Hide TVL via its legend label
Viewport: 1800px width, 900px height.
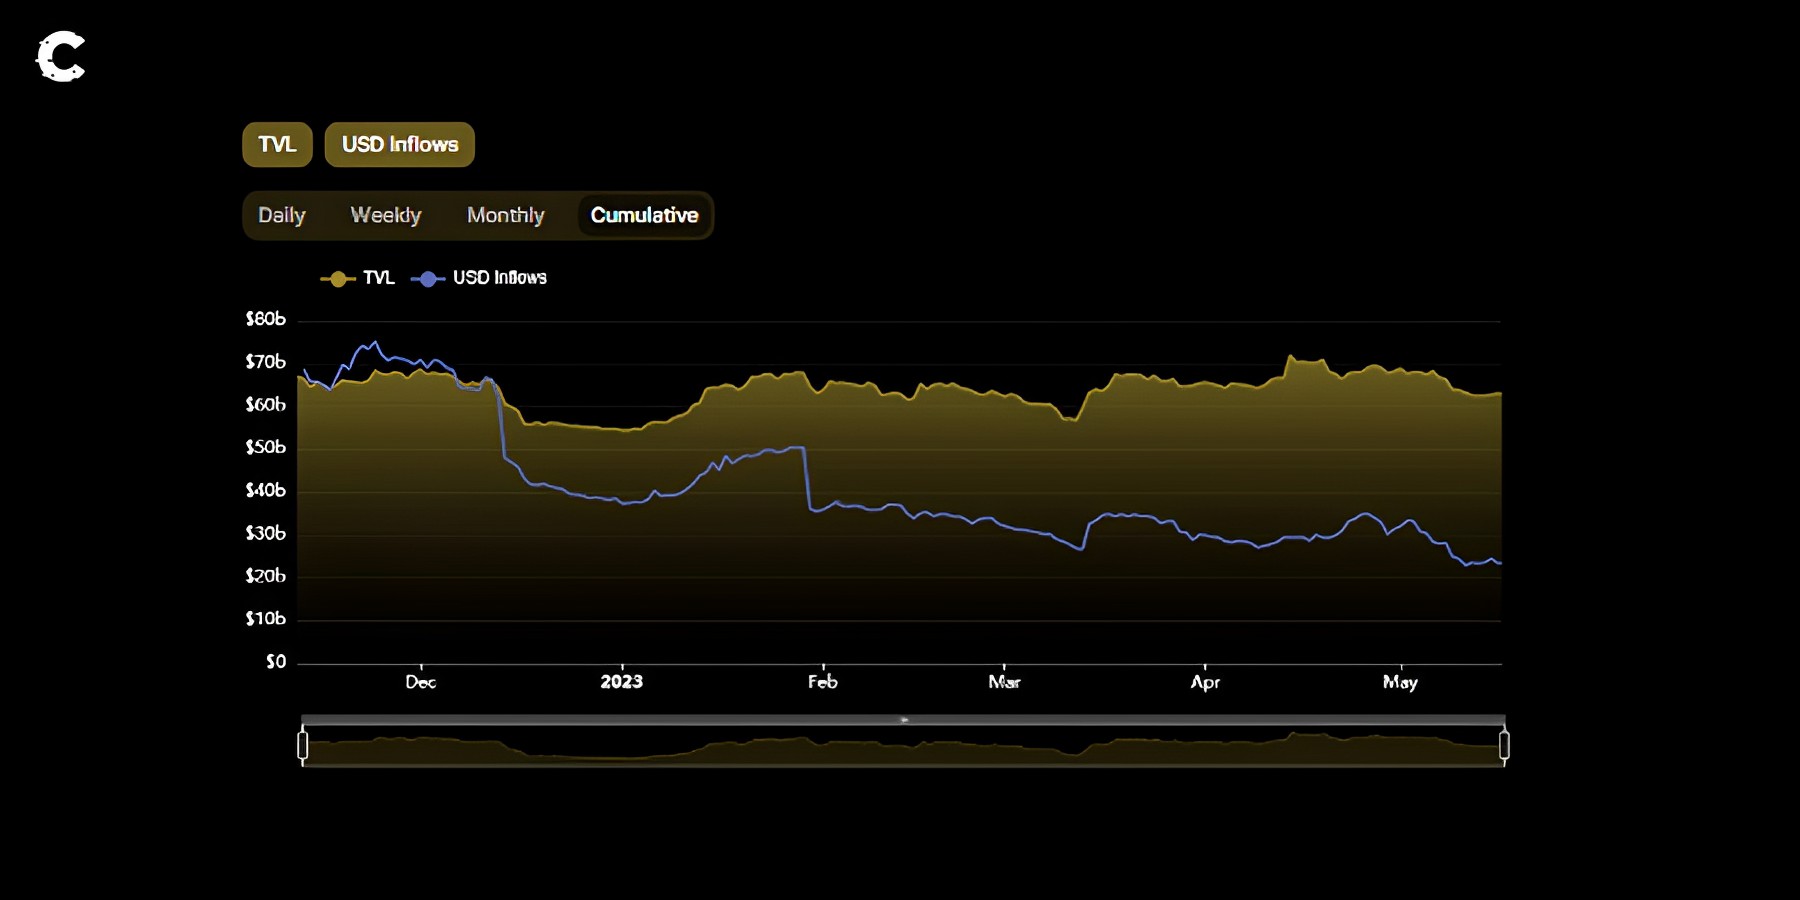[x=378, y=278]
